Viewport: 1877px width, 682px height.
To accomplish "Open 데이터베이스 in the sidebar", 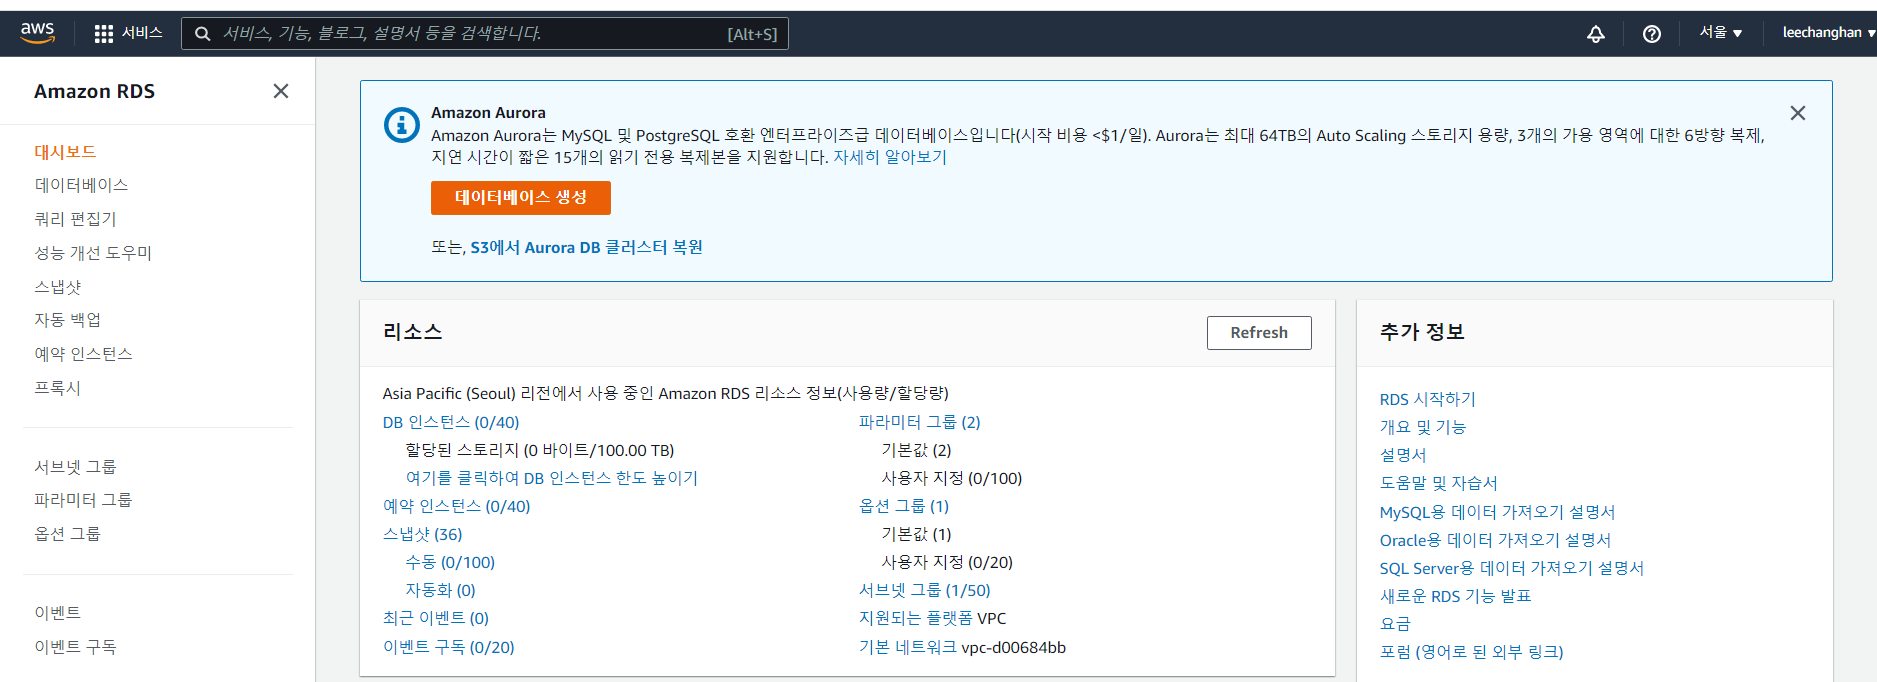I will pos(81,185).
